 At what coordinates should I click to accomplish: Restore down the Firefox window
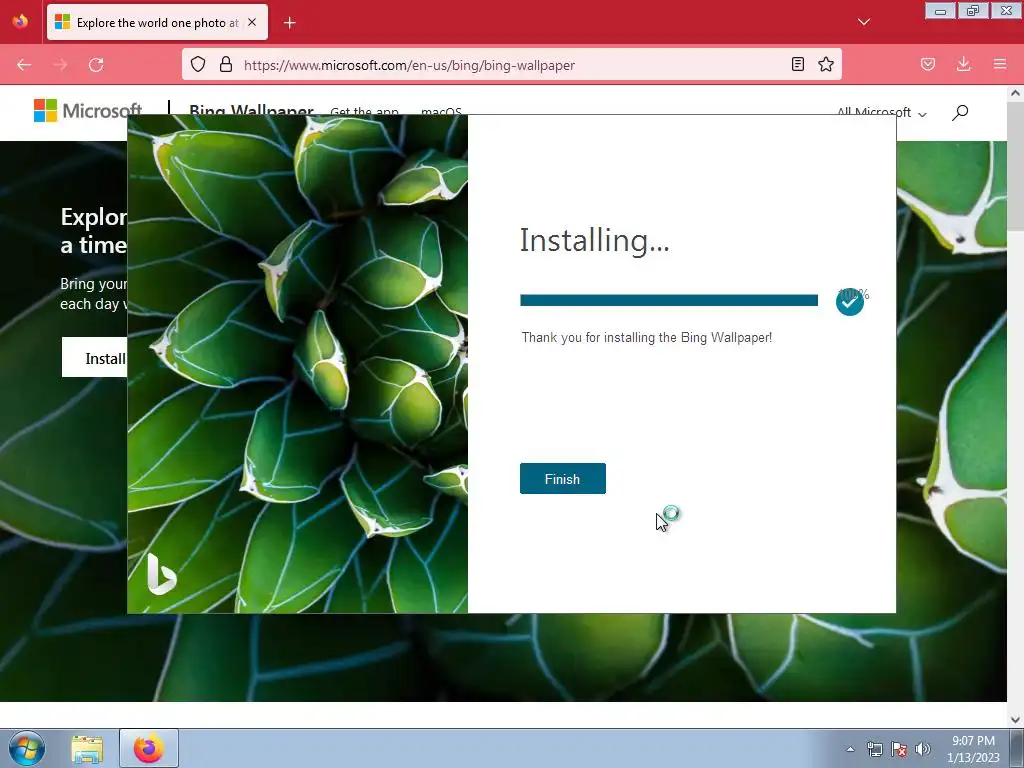pyautogui.click(x=973, y=11)
